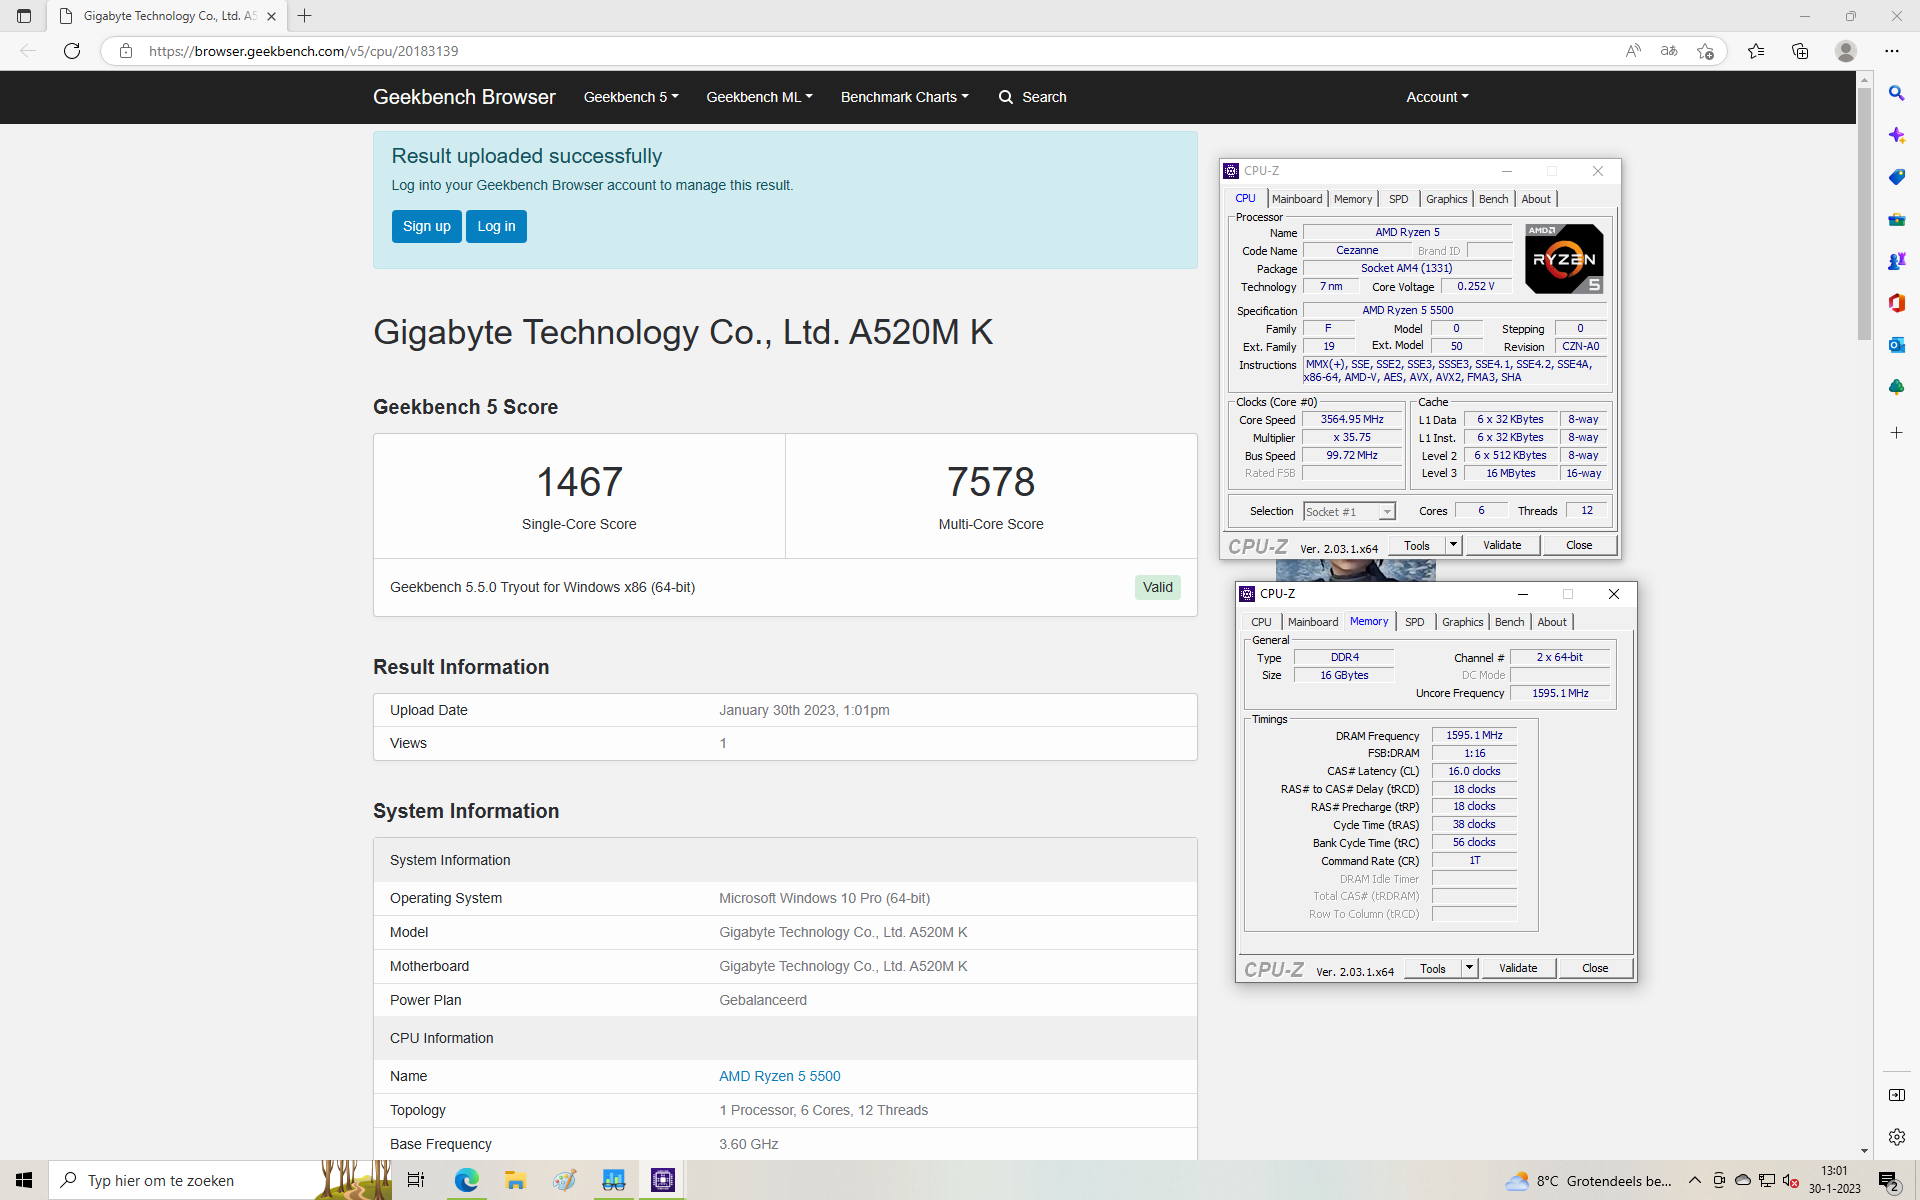Switch to CPU tab in lower CPU-Z
The height and width of the screenshot is (1200, 1920).
(x=1261, y=622)
